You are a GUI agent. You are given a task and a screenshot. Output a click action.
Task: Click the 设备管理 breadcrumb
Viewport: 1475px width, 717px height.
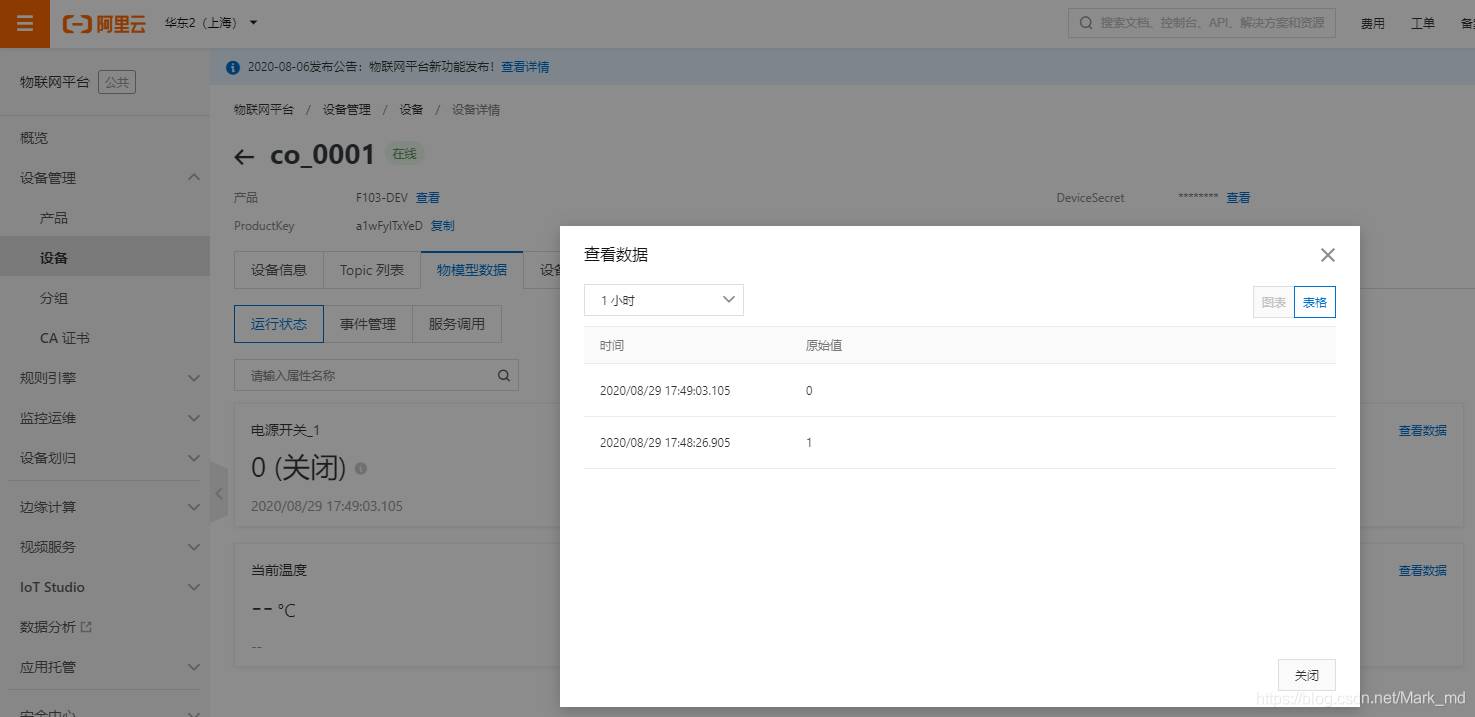click(346, 110)
